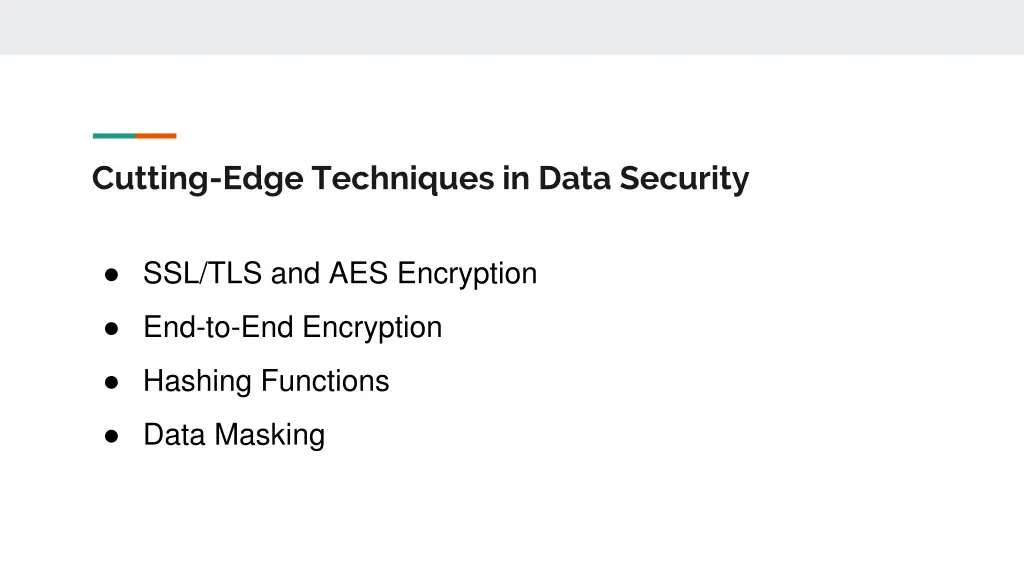Viewport: 1024px width, 576px height.
Task: Click the gray header bar above the slide
Action: point(512,26)
